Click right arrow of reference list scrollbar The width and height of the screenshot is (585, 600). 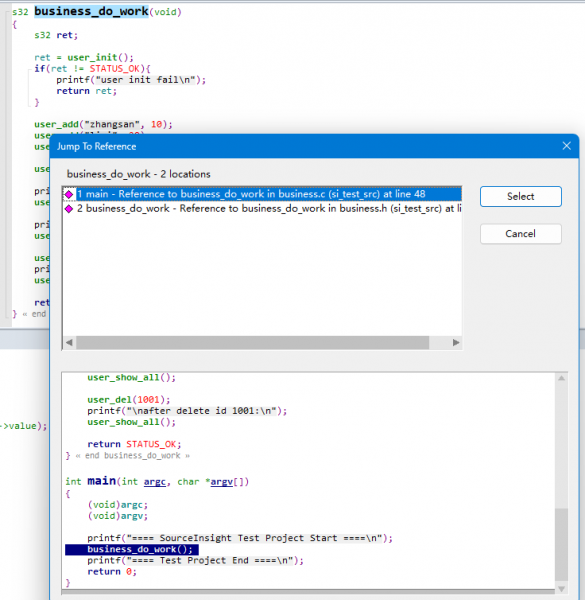coord(455,342)
